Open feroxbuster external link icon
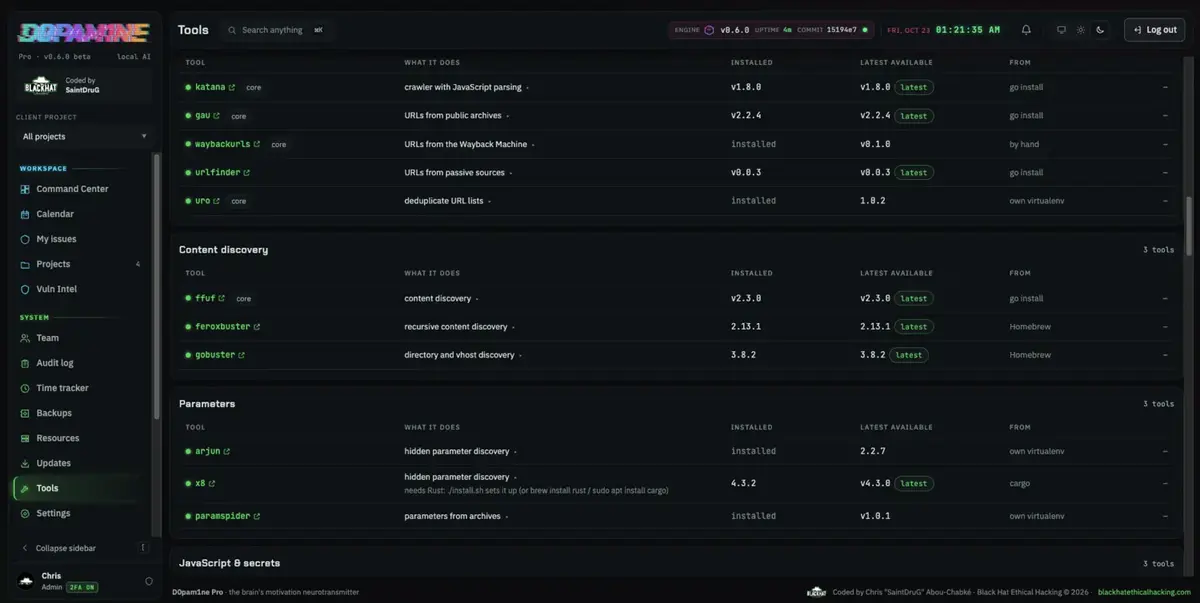The width and height of the screenshot is (1200, 603). [x=257, y=327]
